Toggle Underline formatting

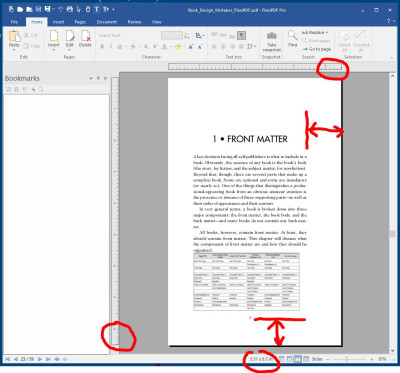pyautogui.click(x=120, y=47)
